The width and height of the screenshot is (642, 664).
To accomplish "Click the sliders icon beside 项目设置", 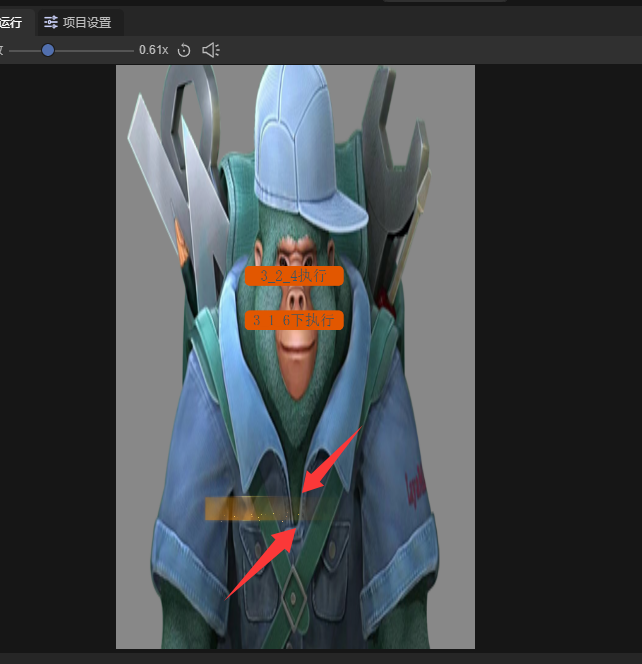I will pyautogui.click(x=51, y=22).
